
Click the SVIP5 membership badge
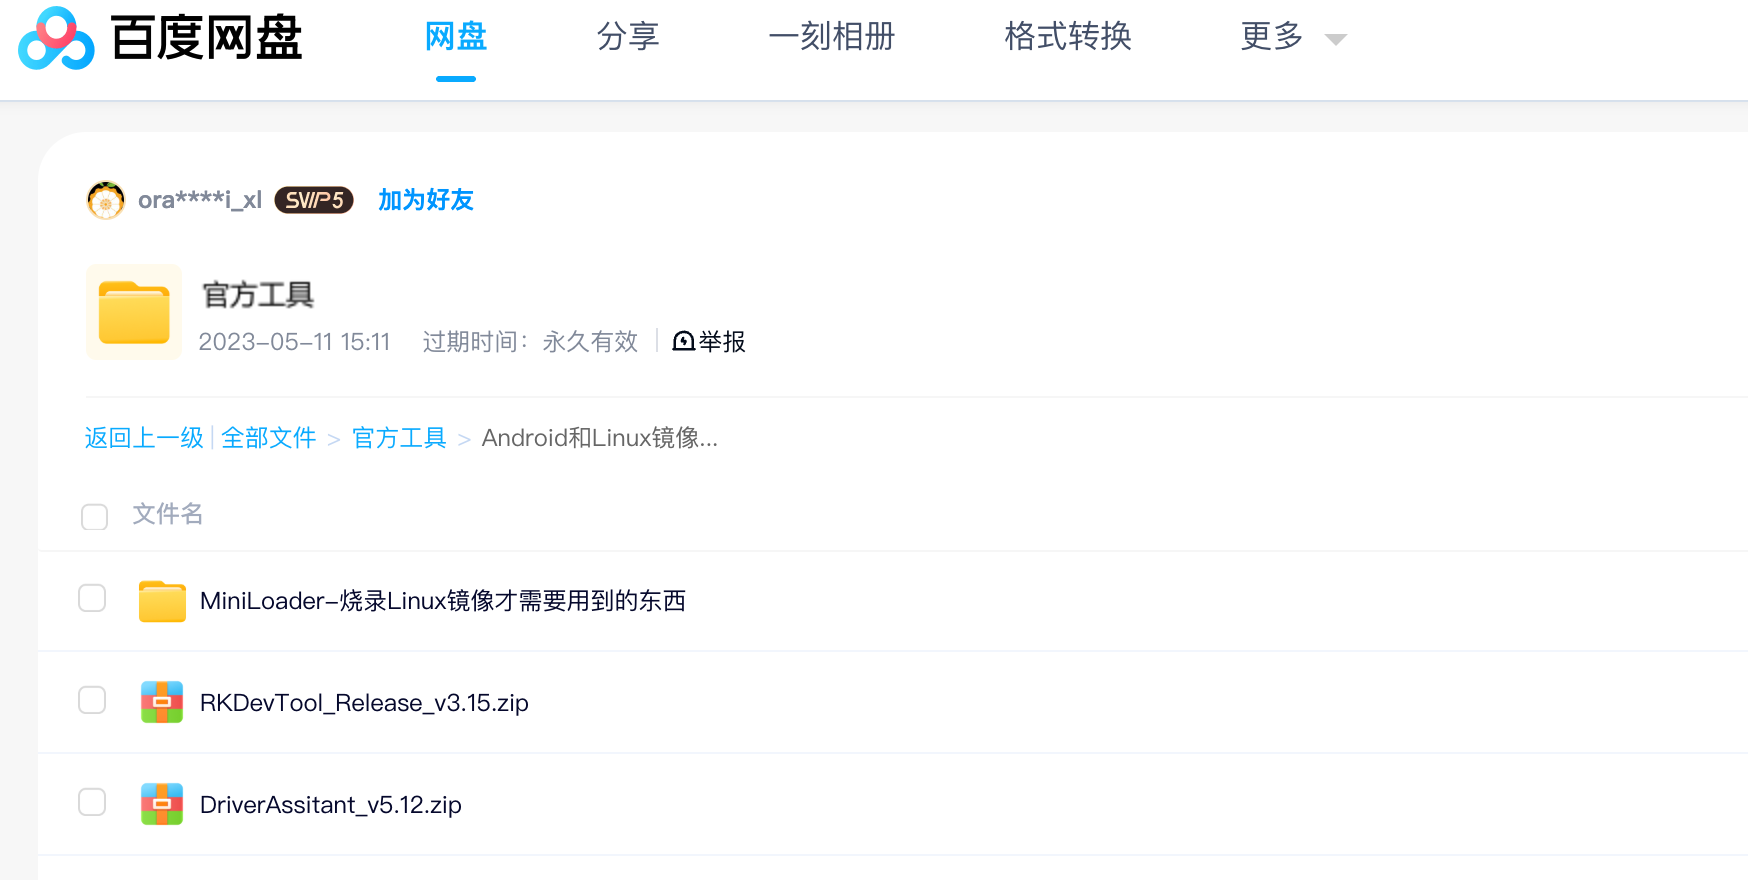[314, 200]
